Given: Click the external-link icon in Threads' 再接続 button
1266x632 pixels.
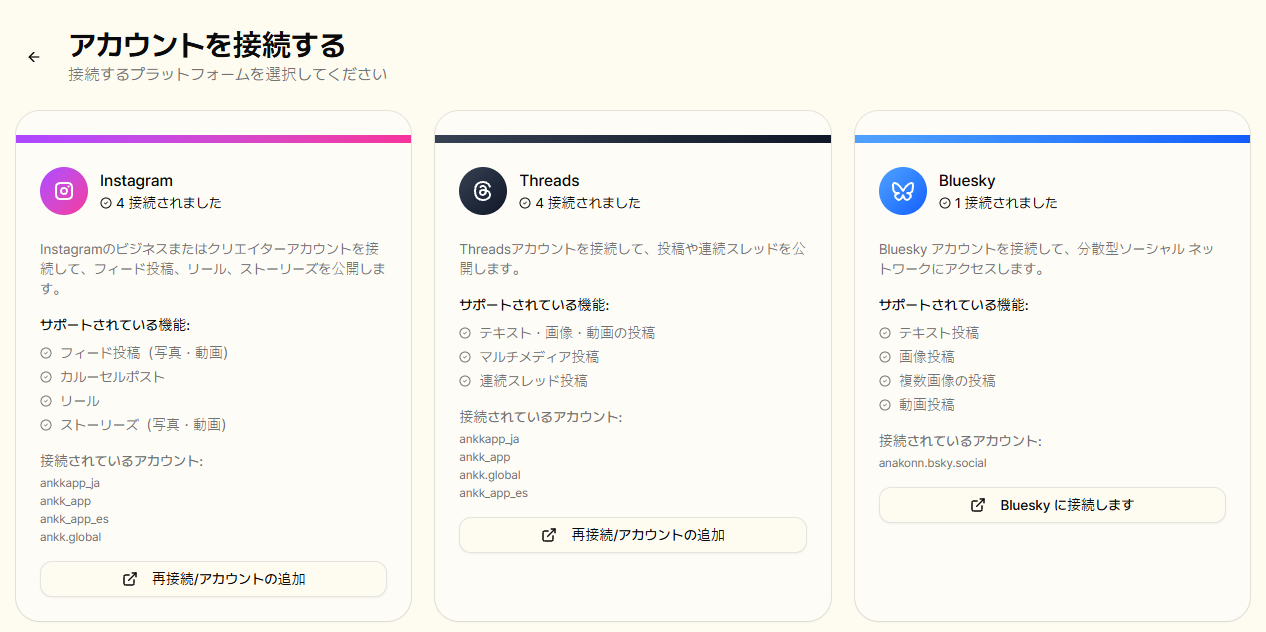Looking at the screenshot, I should click(548, 535).
